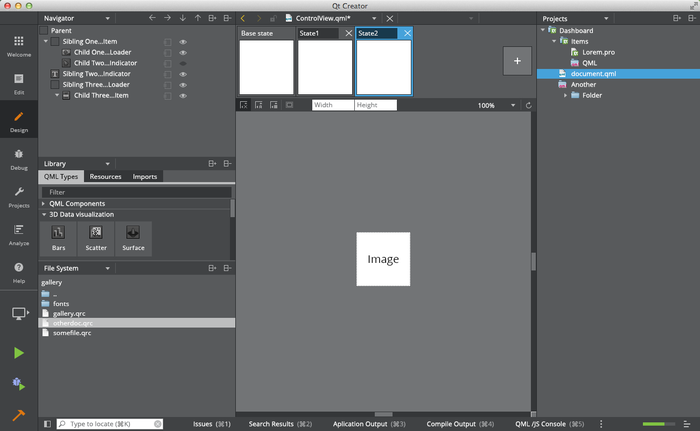Screen dimensions: 700x431
Task: Open the Search Results pane
Action: click(276, 424)
